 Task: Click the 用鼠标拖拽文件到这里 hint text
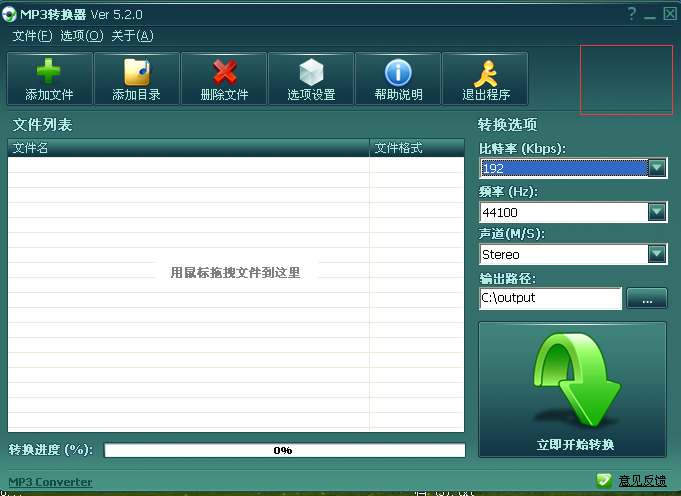click(235, 272)
